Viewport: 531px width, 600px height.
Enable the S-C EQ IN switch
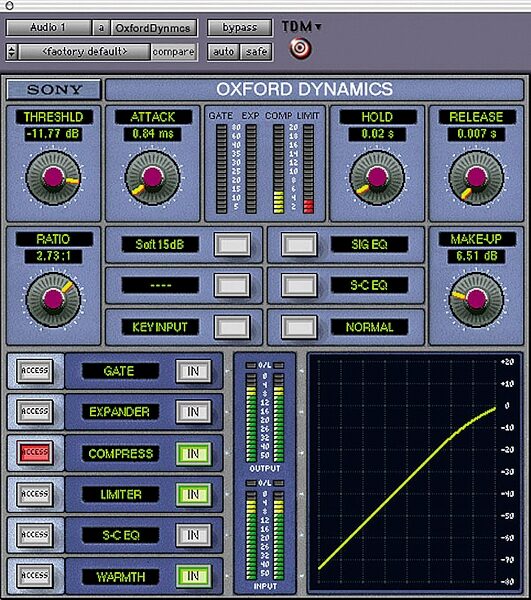tap(193, 535)
